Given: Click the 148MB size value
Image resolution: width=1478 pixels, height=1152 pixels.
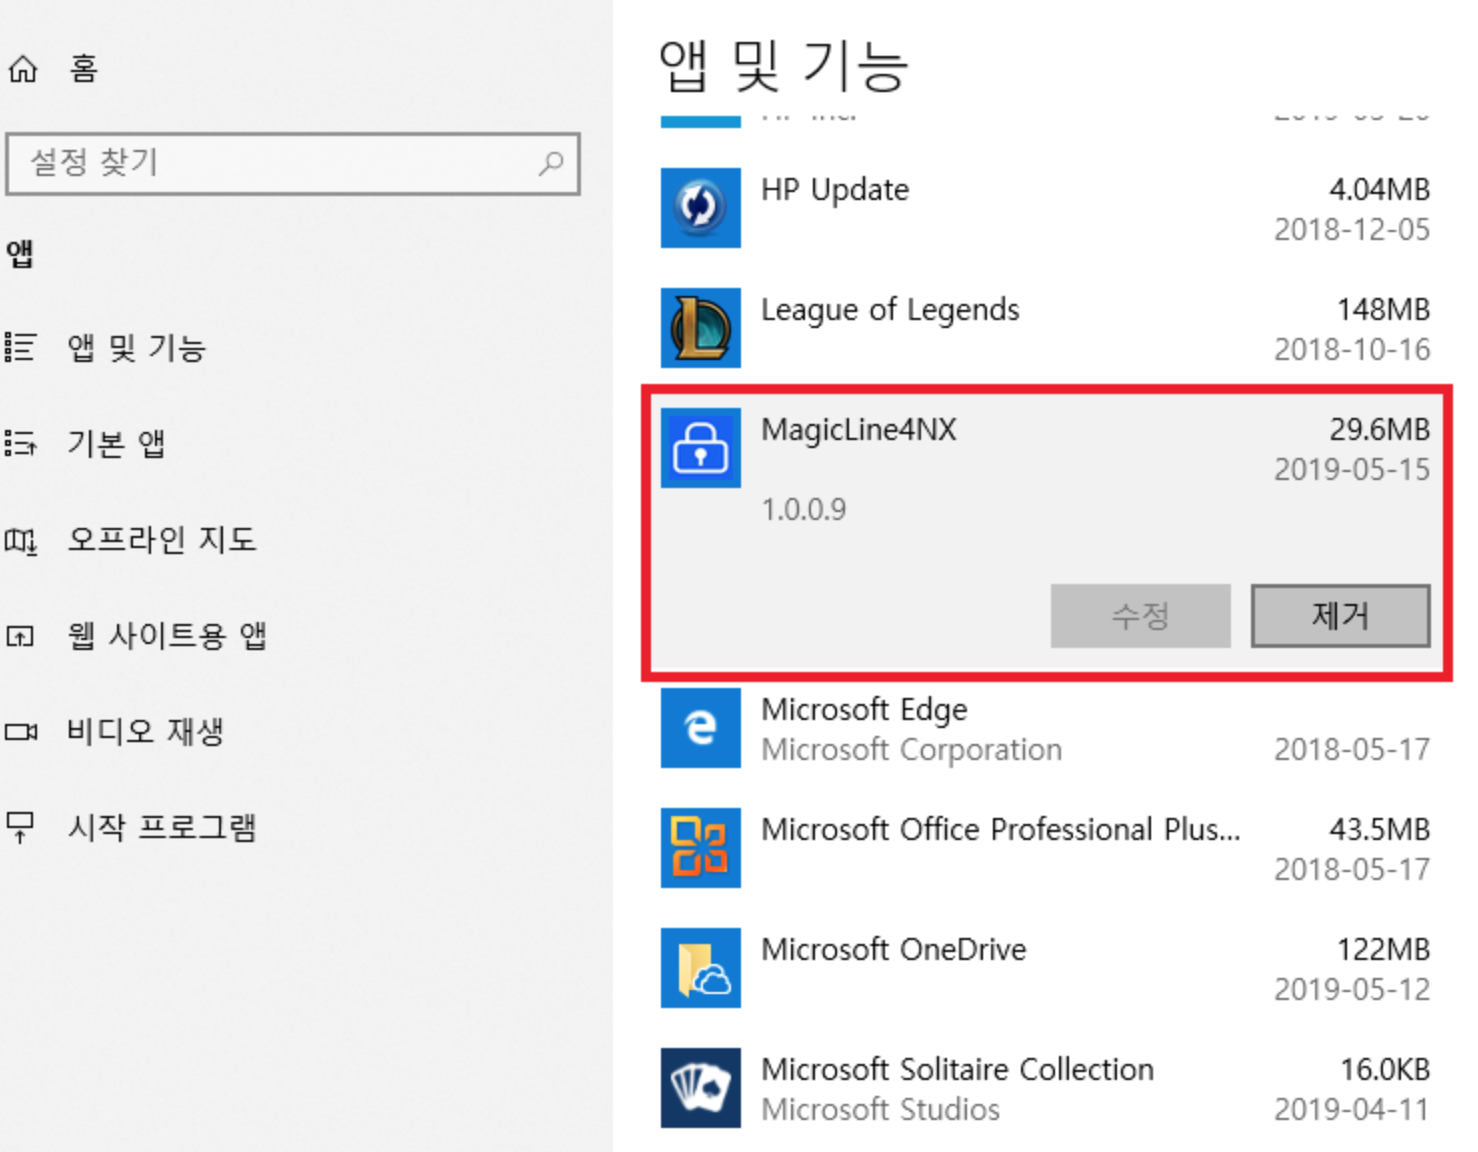Looking at the screenshot, I should point(1384,310).
